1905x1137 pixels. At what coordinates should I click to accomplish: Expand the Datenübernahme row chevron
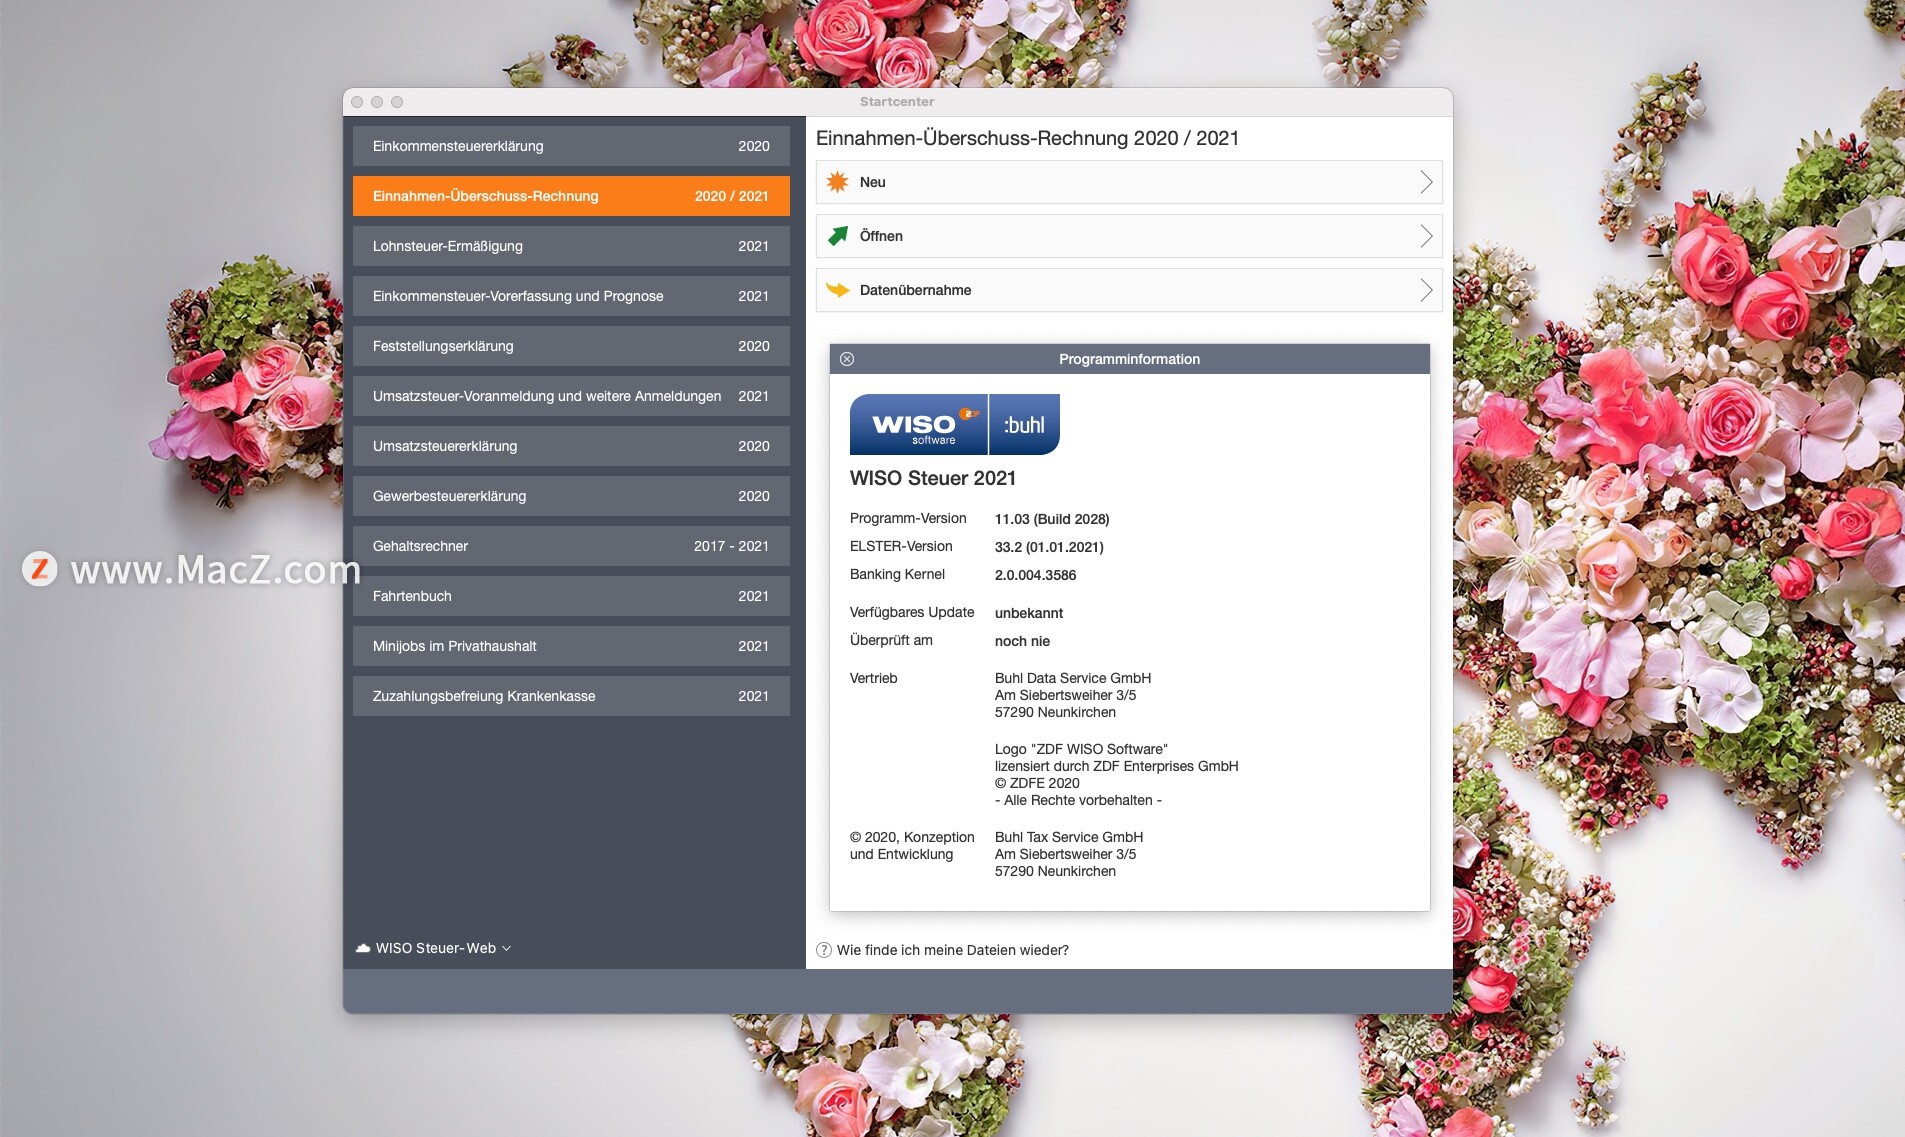tap(1426, 290)
